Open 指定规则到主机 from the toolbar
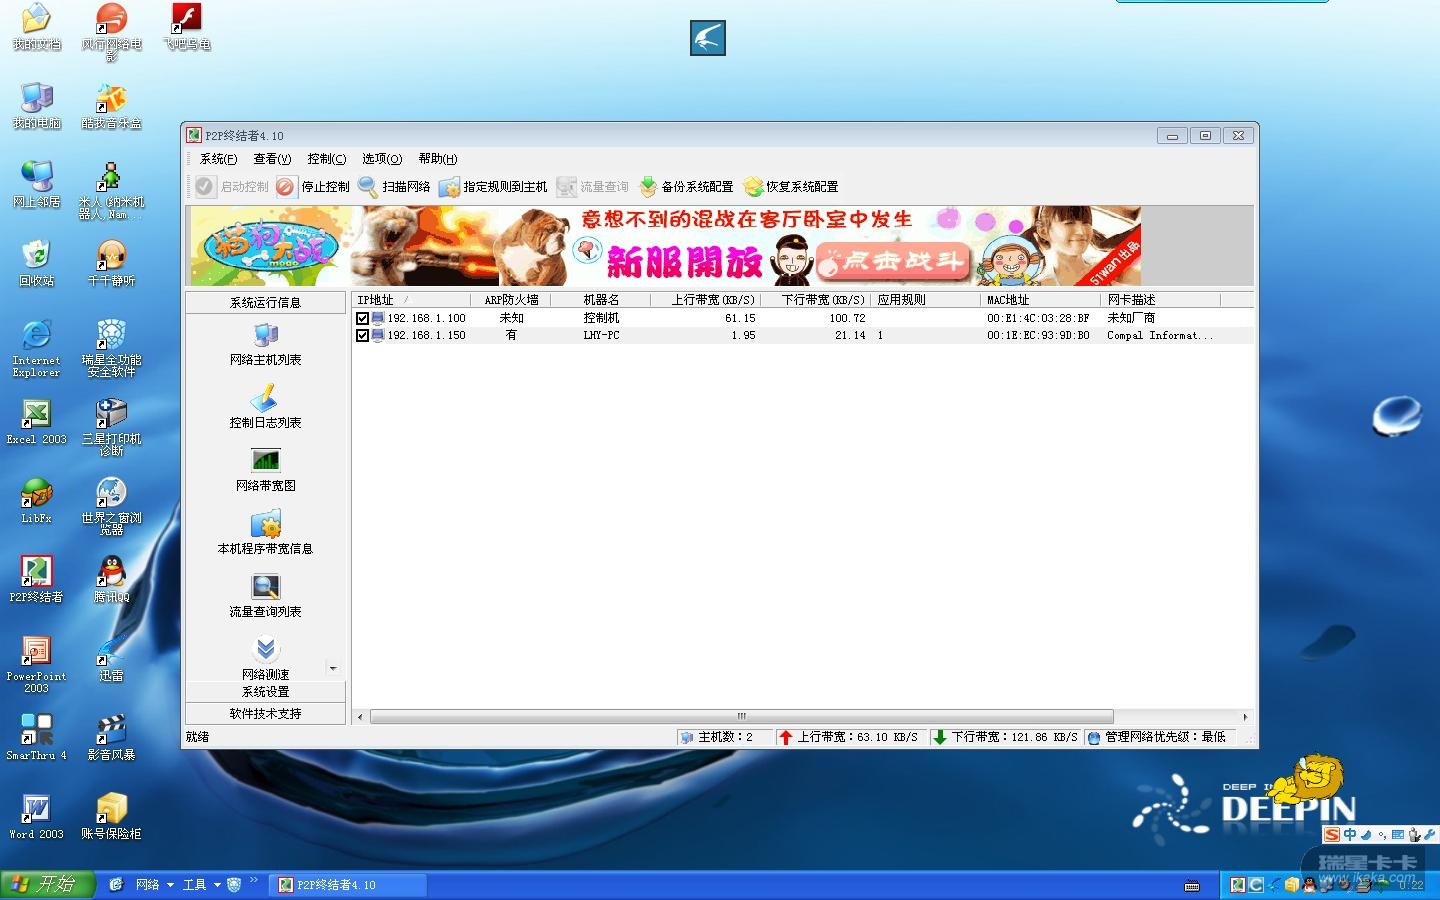Screen dimensions: 1440x900 [492, 187]
